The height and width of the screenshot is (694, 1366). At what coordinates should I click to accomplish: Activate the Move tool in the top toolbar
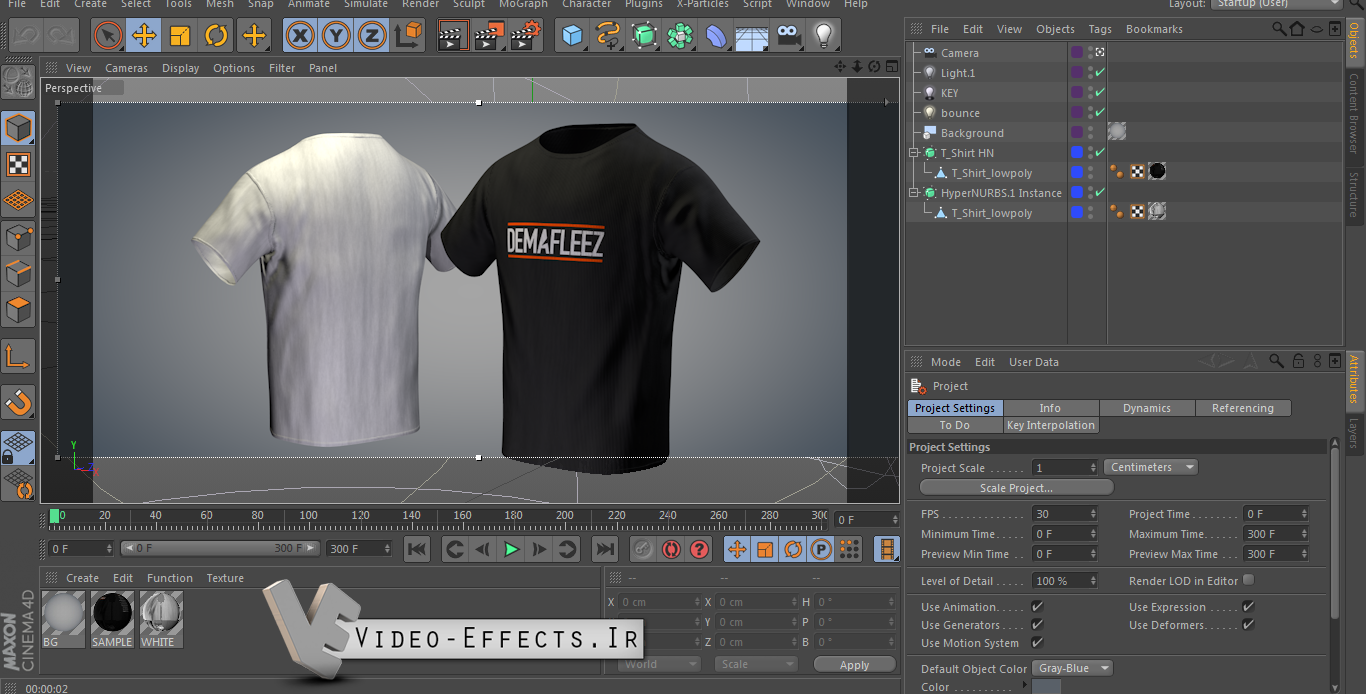pos(144,37)
